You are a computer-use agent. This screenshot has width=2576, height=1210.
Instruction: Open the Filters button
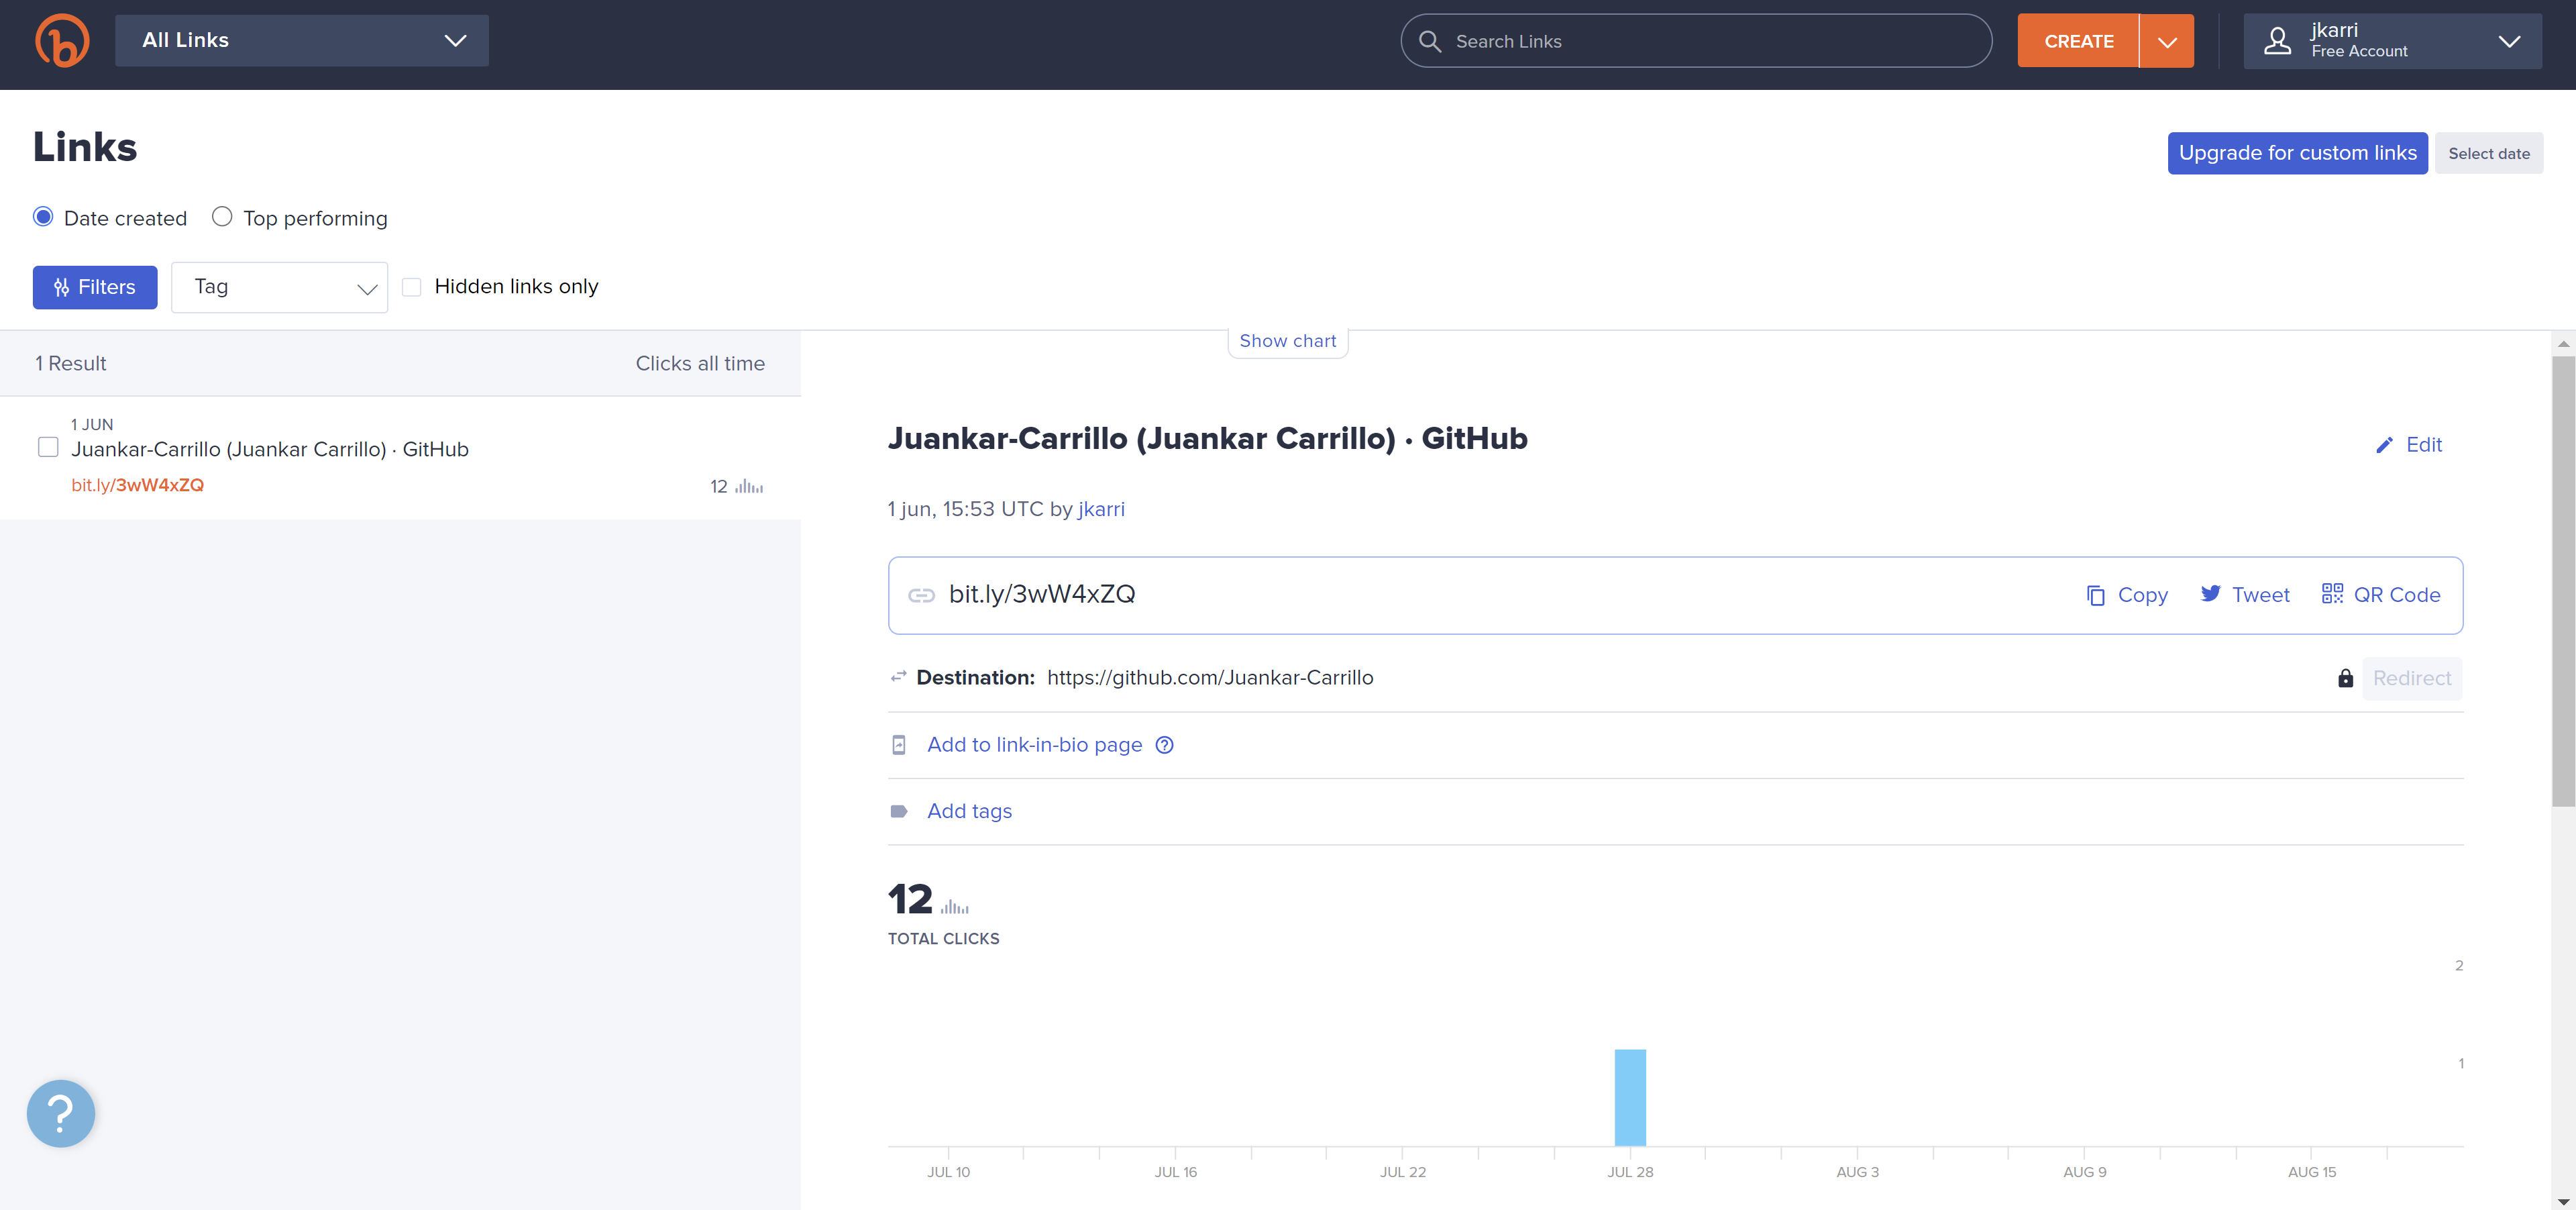point(95,287)
